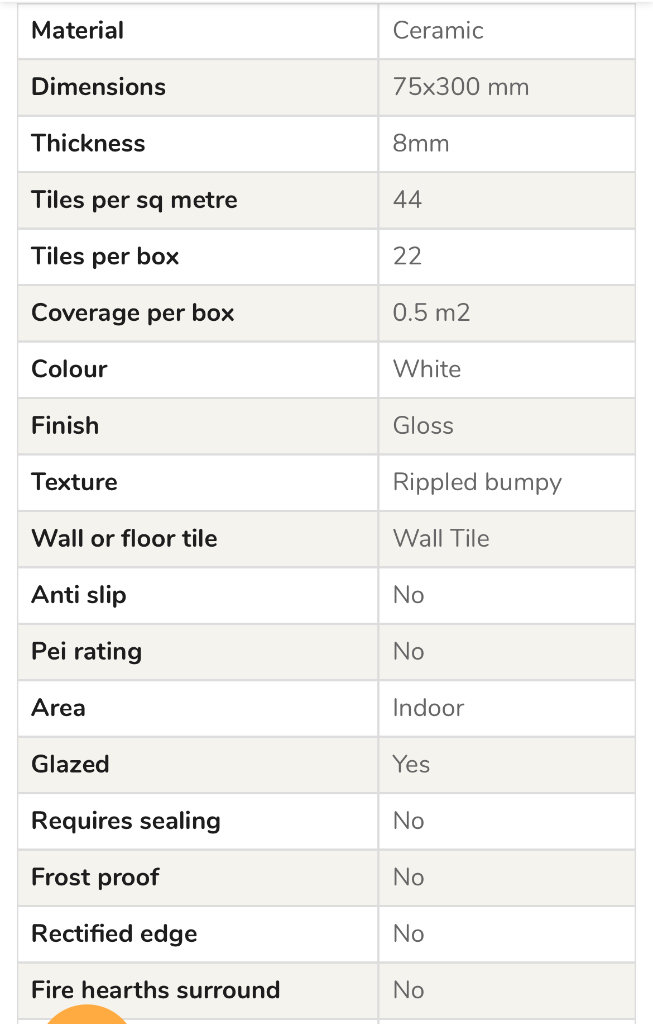
Task: Click the Area value Indoor
Action: [x=428, y=707]
